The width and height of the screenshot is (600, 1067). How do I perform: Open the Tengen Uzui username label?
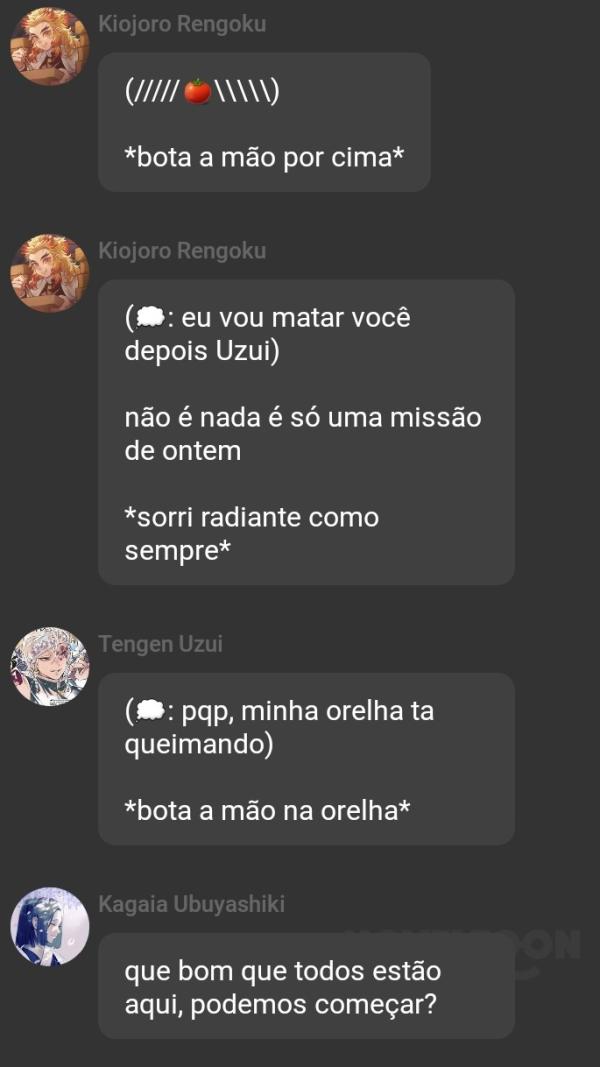point(161,644)
